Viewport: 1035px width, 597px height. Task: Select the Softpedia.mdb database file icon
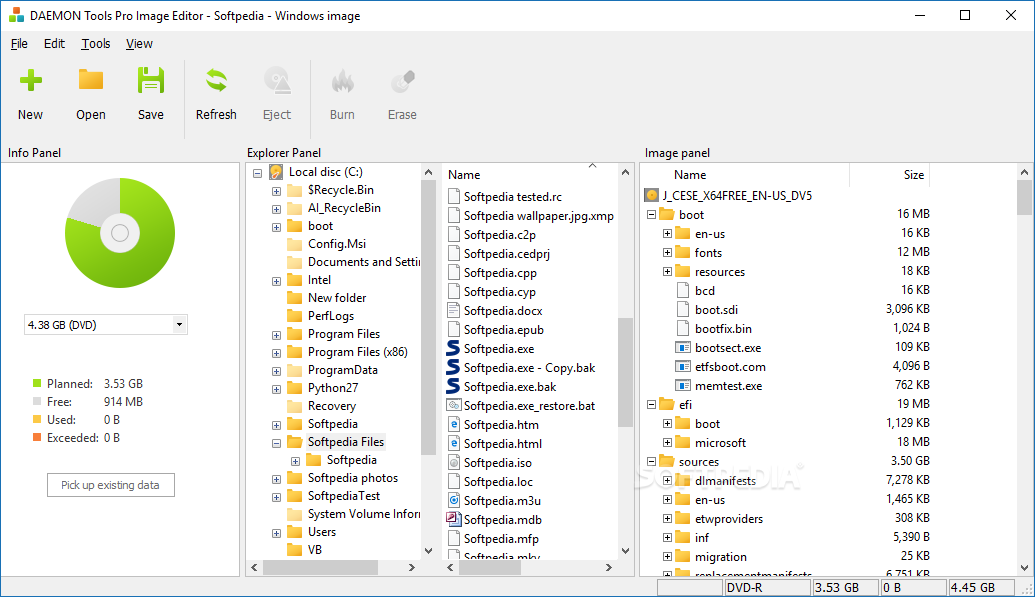(453, 519)
